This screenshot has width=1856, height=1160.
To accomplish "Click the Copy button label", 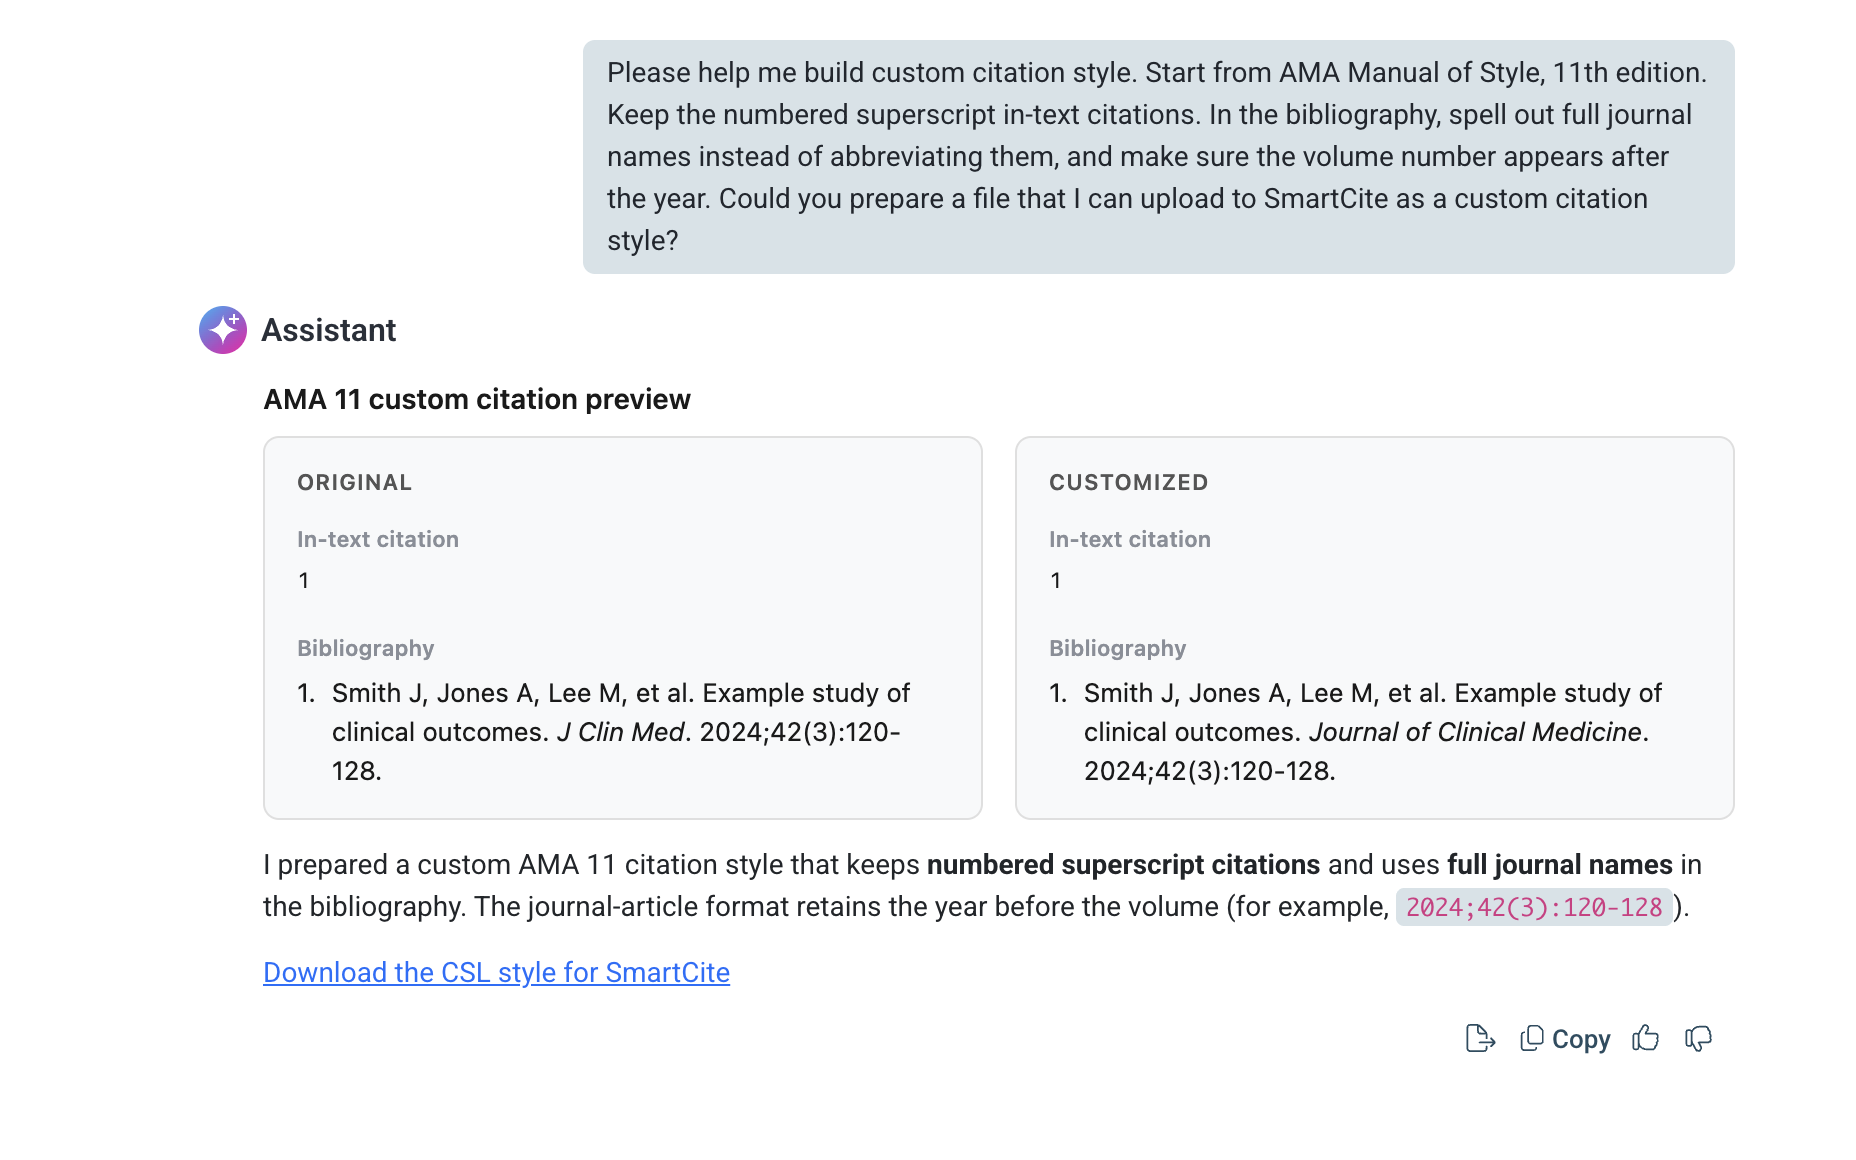I will [x=1580, y=1040].
